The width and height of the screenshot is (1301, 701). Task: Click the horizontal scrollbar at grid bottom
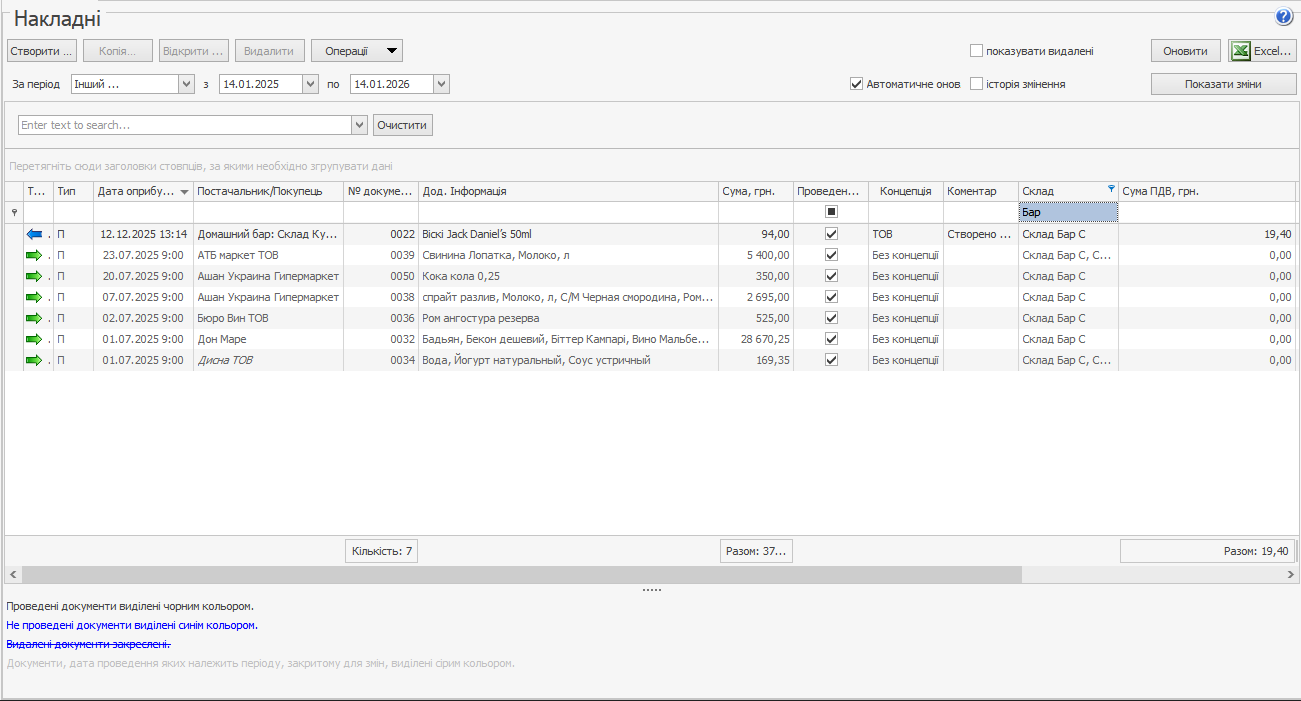coord(520,575)
